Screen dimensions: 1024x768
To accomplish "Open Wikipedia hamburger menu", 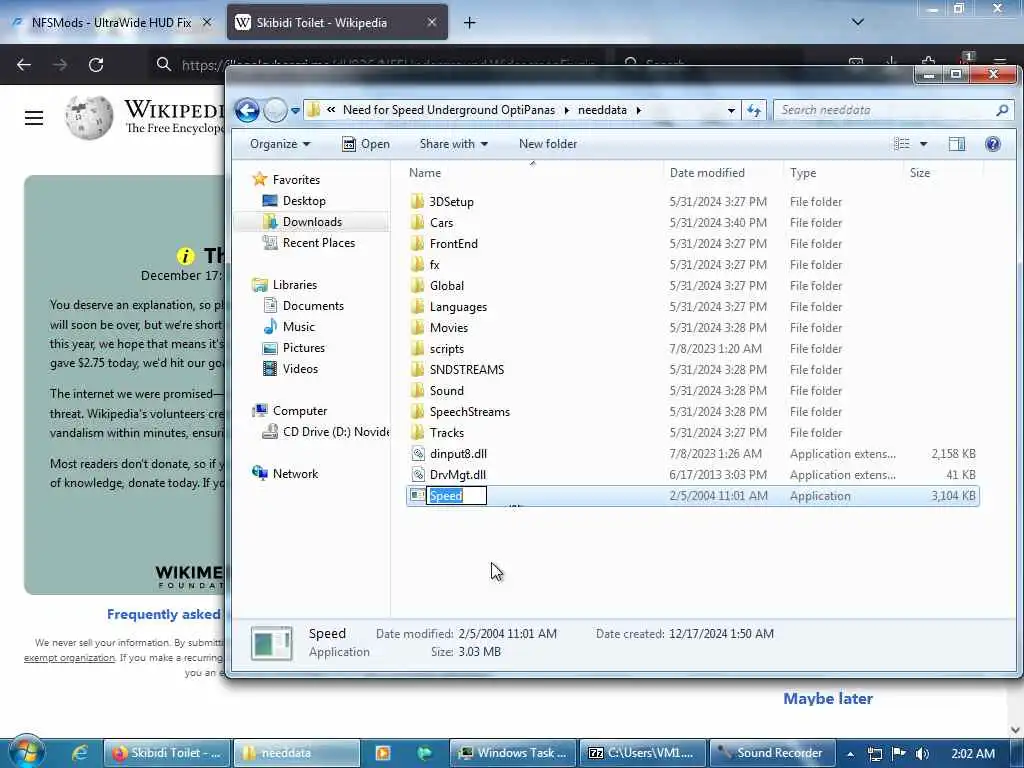I will click(34, 118).
